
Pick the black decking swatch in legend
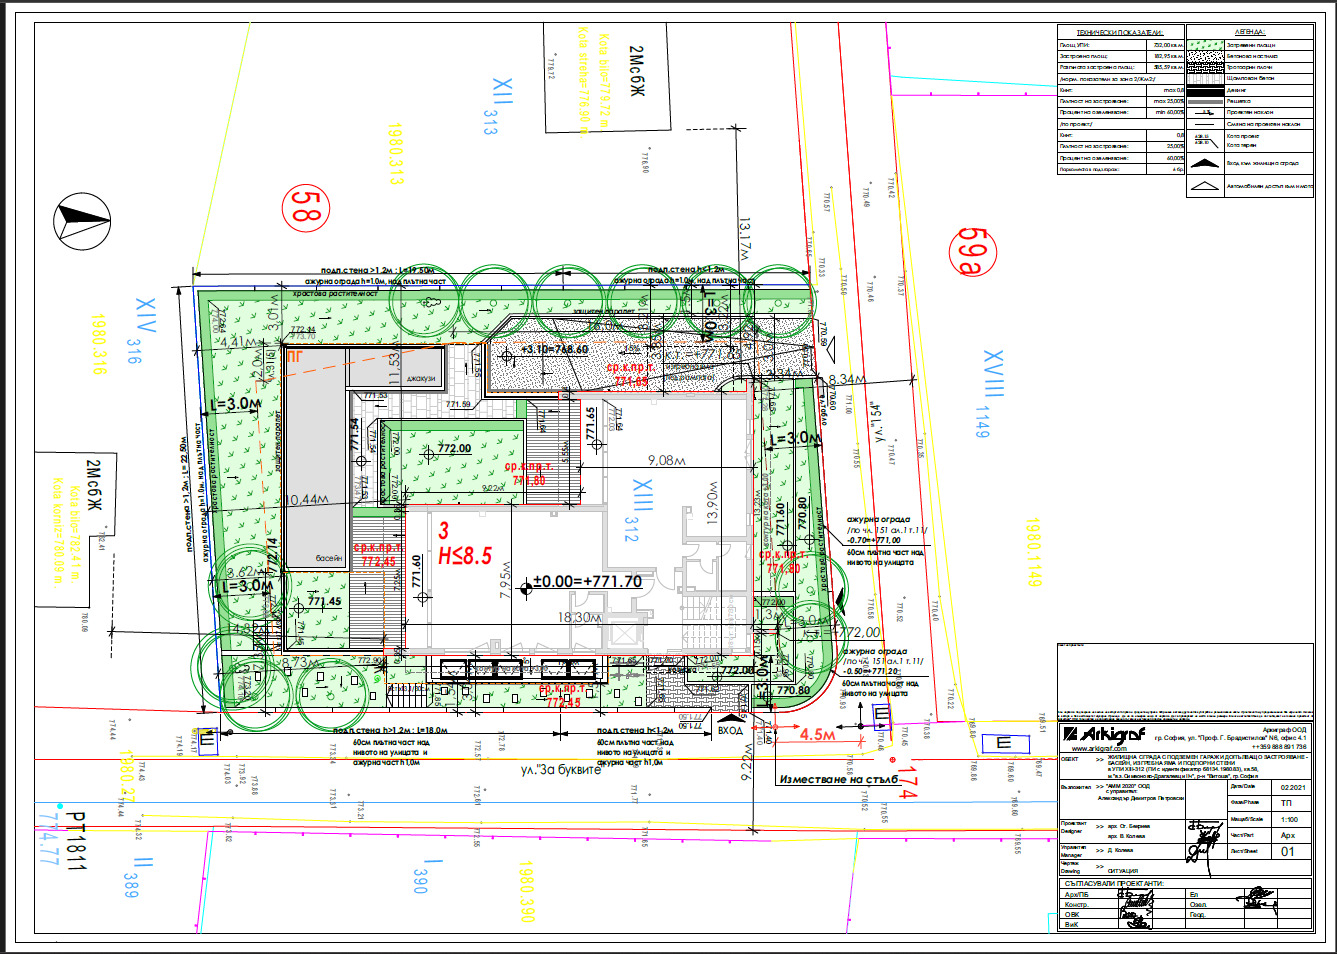[1205, 90]
